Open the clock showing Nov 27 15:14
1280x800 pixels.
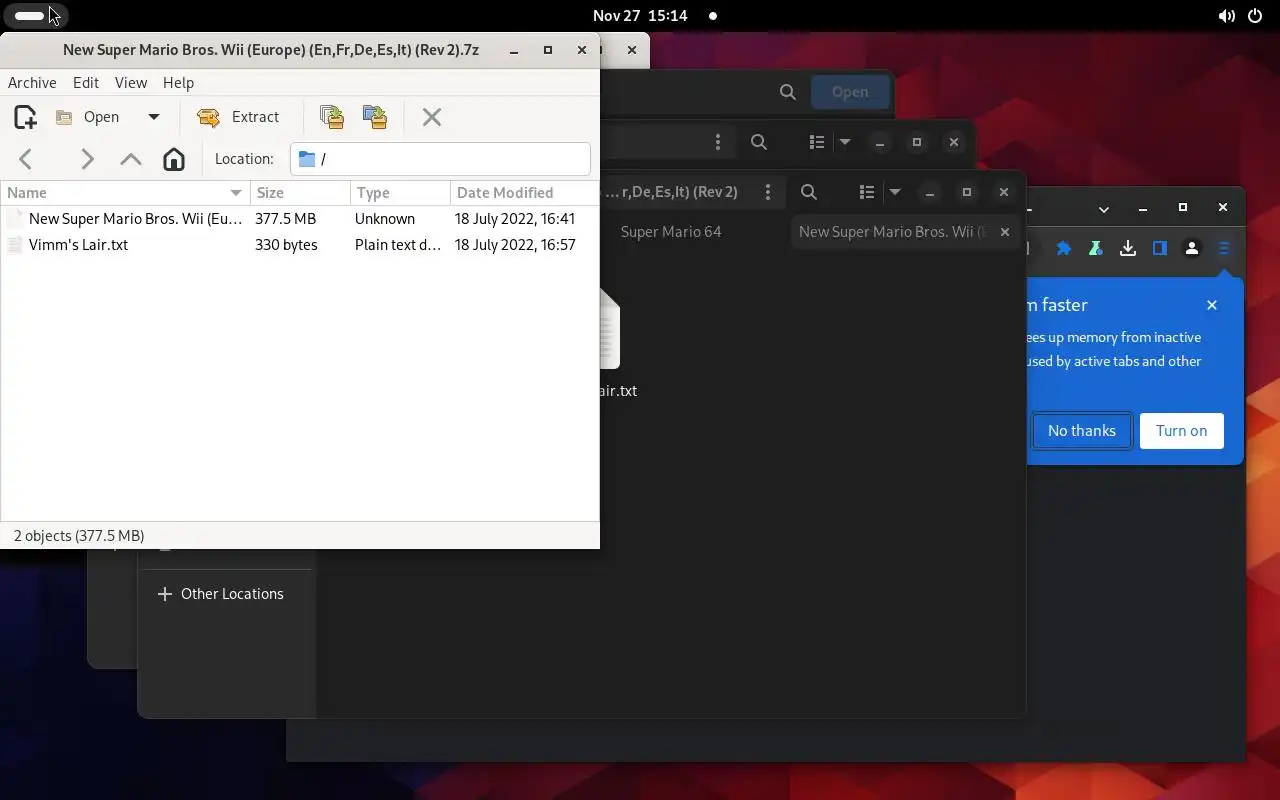[640, 16]
